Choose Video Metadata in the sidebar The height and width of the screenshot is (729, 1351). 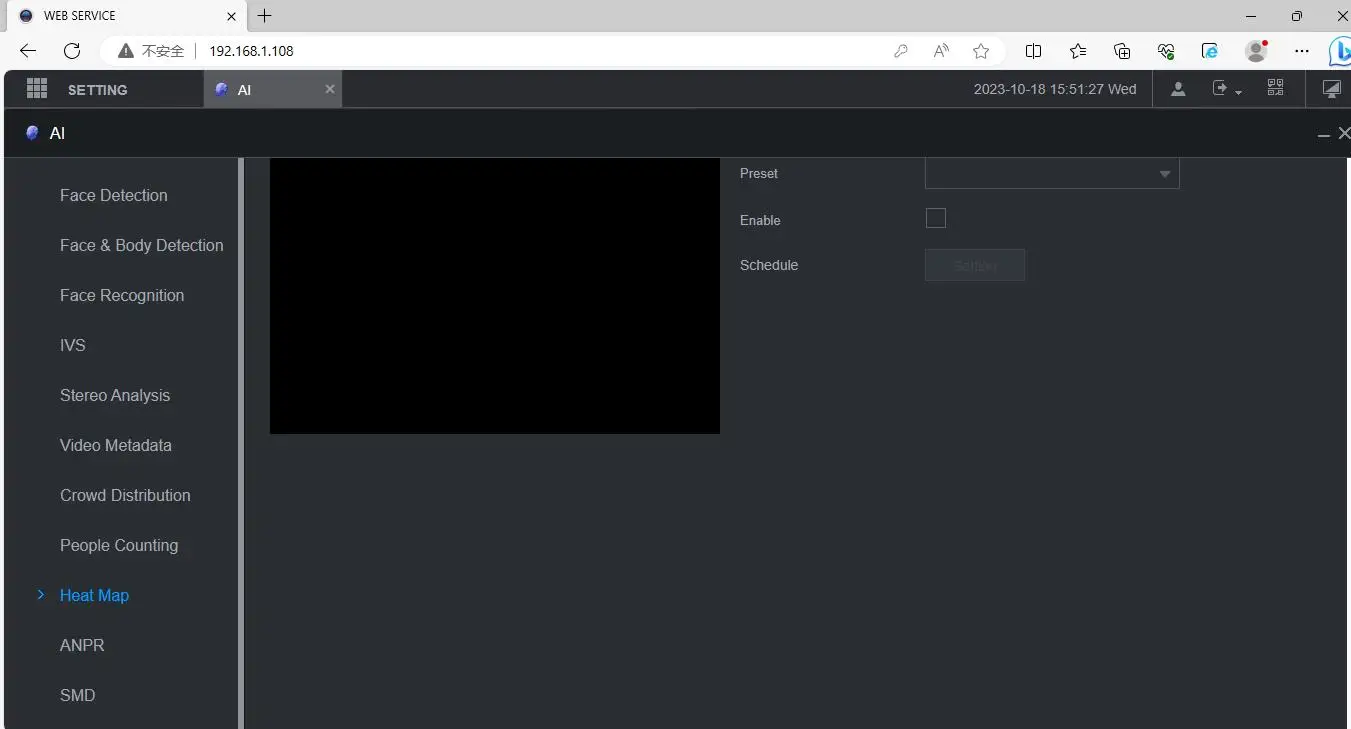(x=116, y=445)
